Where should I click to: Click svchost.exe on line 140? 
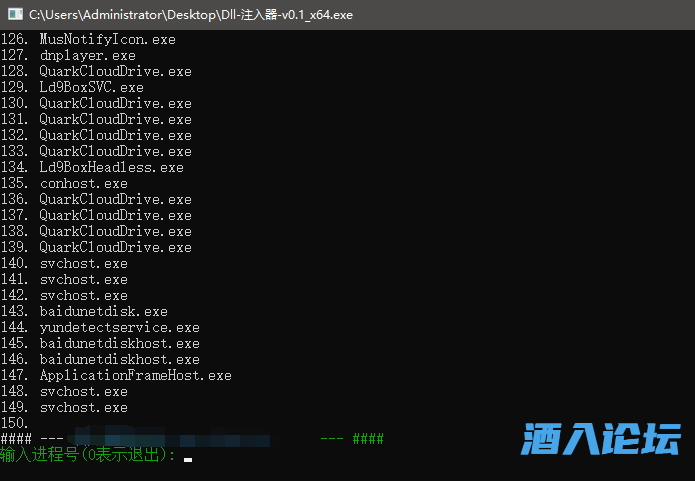83,263
